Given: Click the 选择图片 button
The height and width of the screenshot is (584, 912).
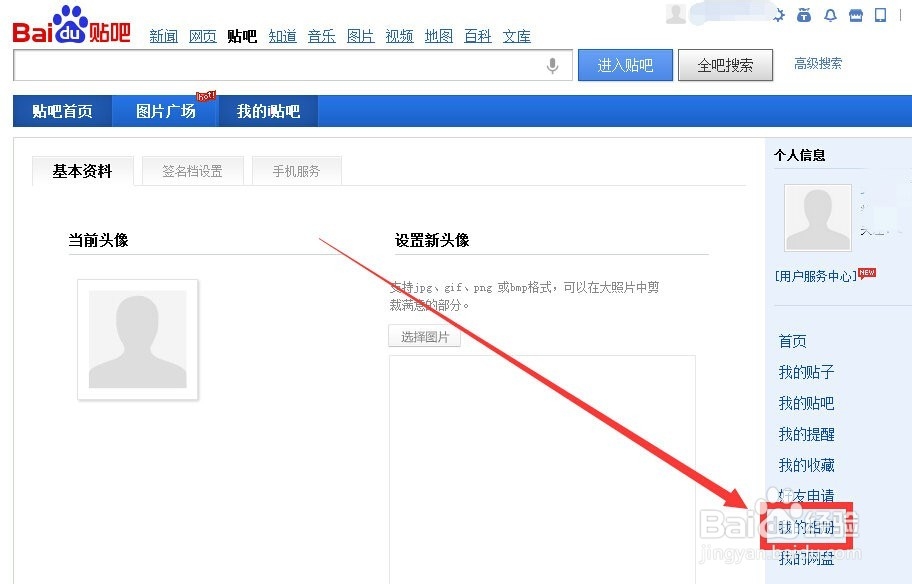Looking at the screenshot, I should (424, 336).
